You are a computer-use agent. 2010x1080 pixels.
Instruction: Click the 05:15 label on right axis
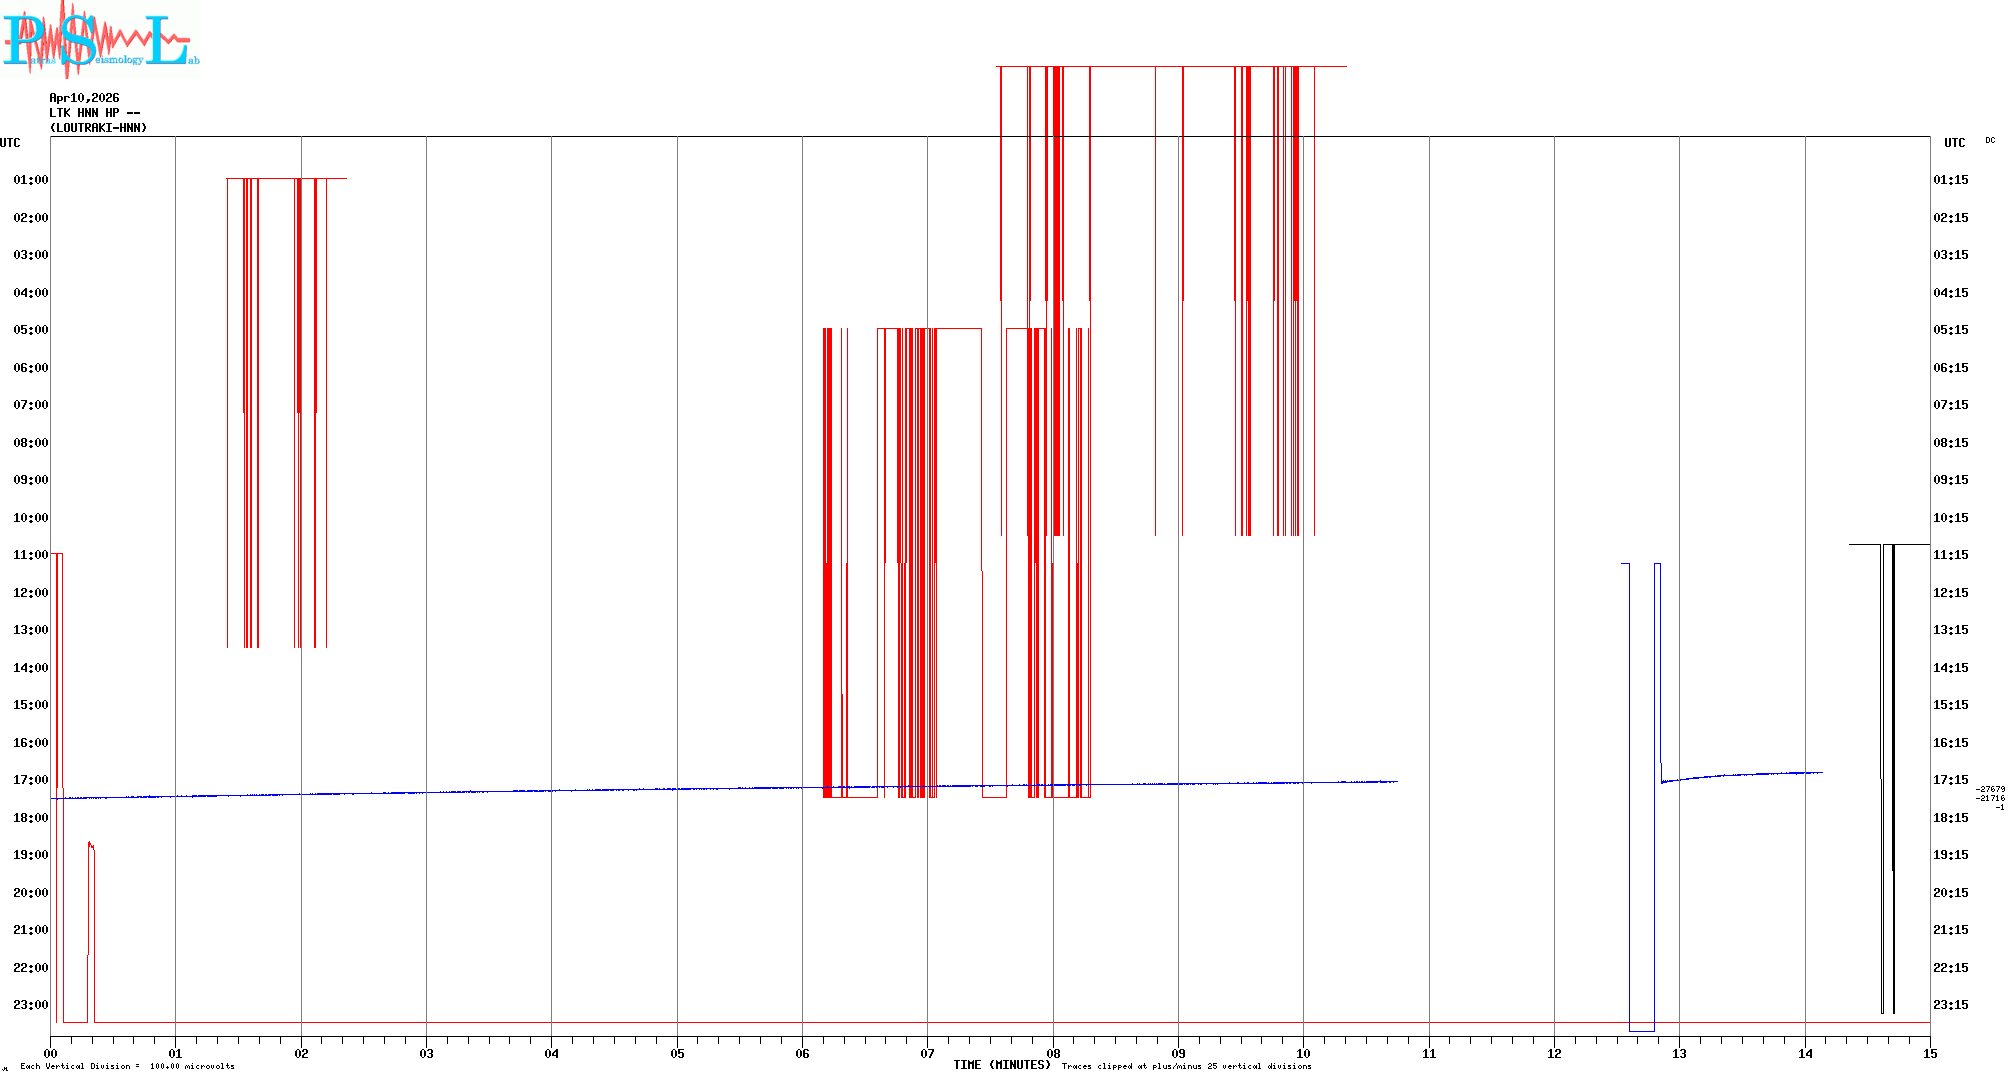tap(1950, 330)
